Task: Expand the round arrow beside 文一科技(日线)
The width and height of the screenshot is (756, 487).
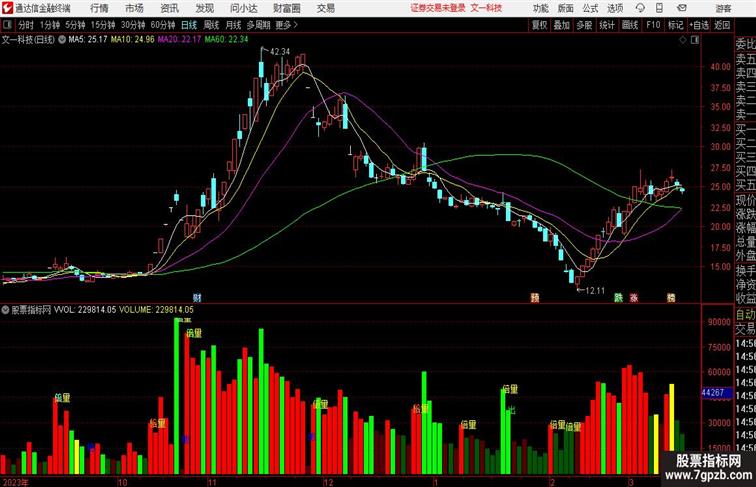Action: pyautogui.click(x=62, y=40)
